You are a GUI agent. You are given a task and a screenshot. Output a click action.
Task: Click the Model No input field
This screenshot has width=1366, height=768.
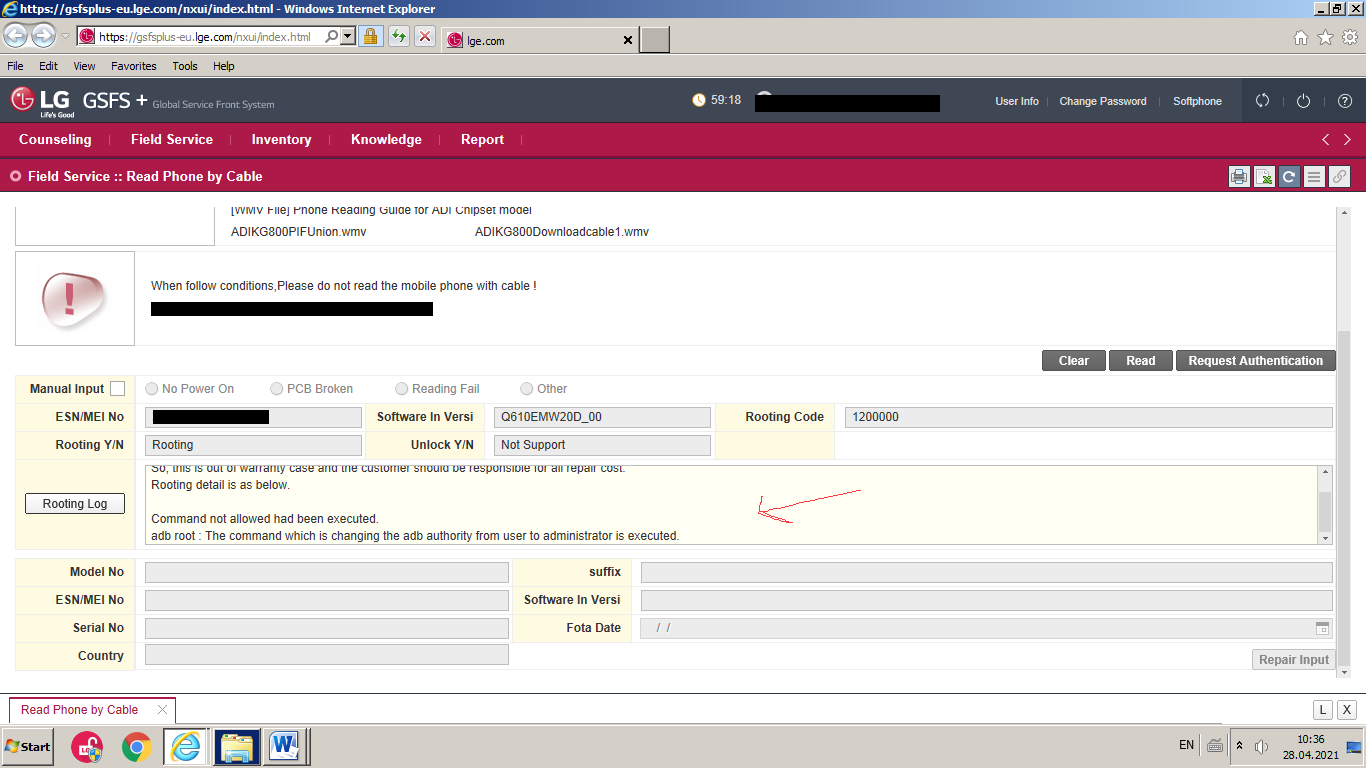pos(326,572)
